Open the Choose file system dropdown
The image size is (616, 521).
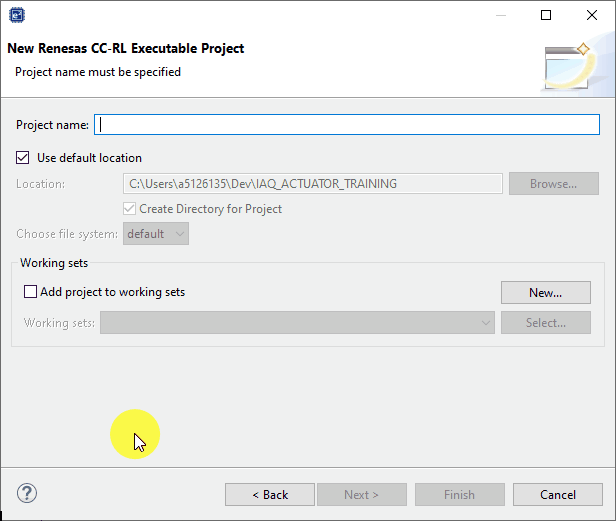pos(156,234)
